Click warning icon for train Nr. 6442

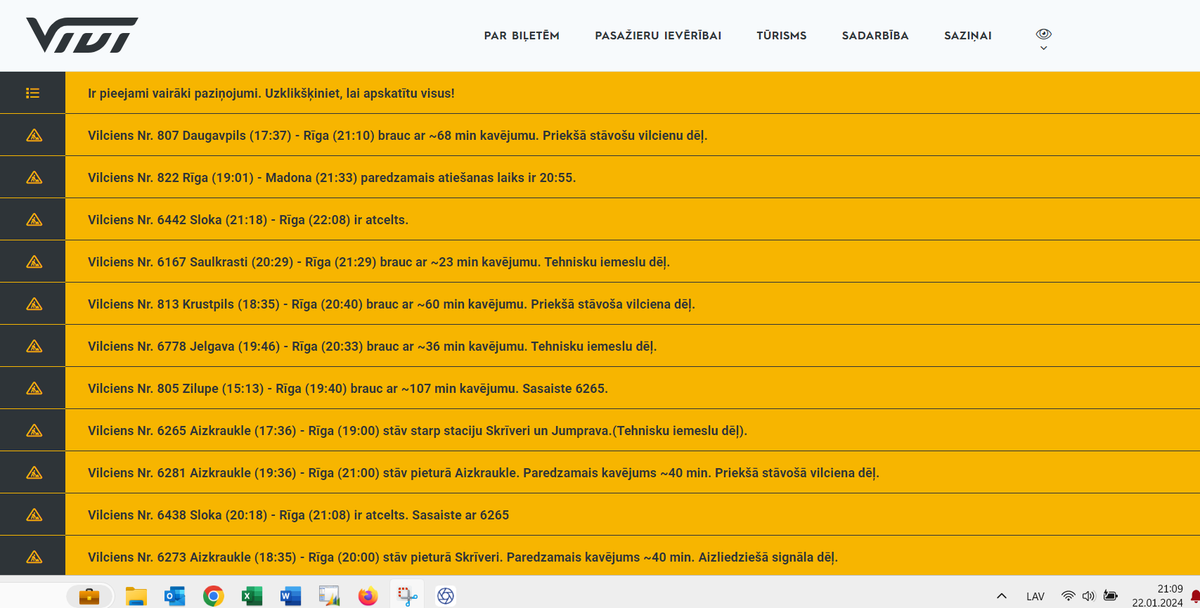coord(33,219)
